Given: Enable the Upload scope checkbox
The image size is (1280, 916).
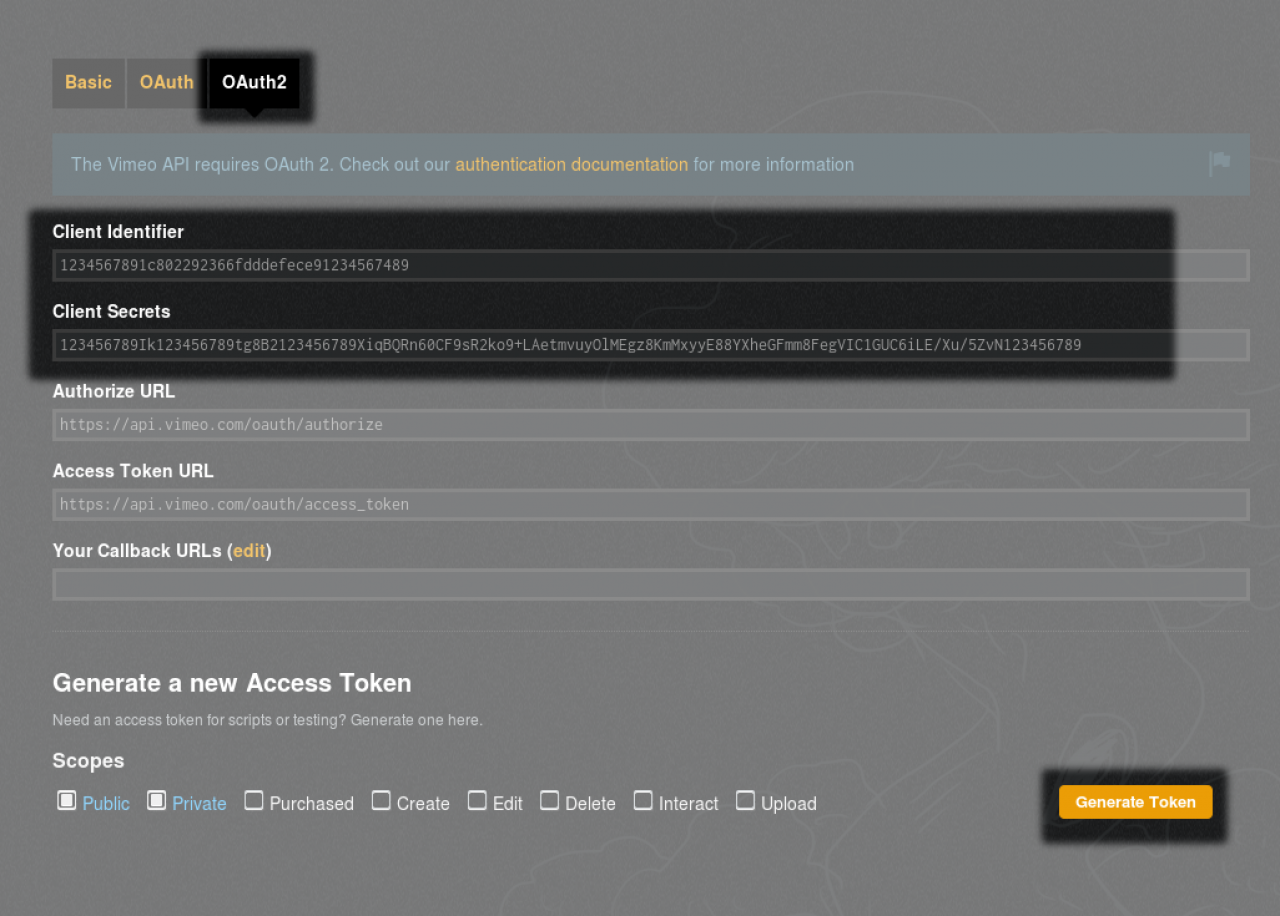Looking at the screenshot, I should coord(745,800).
